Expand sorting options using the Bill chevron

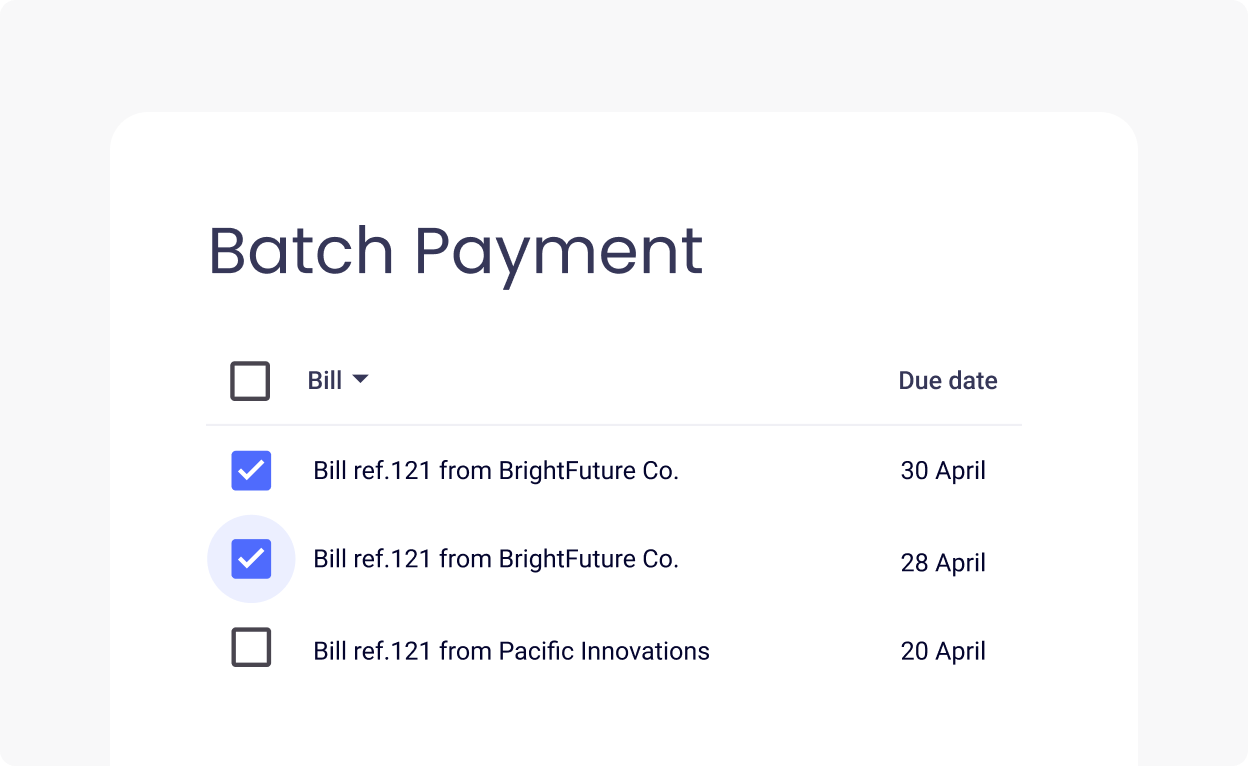(x=361, y=380)
